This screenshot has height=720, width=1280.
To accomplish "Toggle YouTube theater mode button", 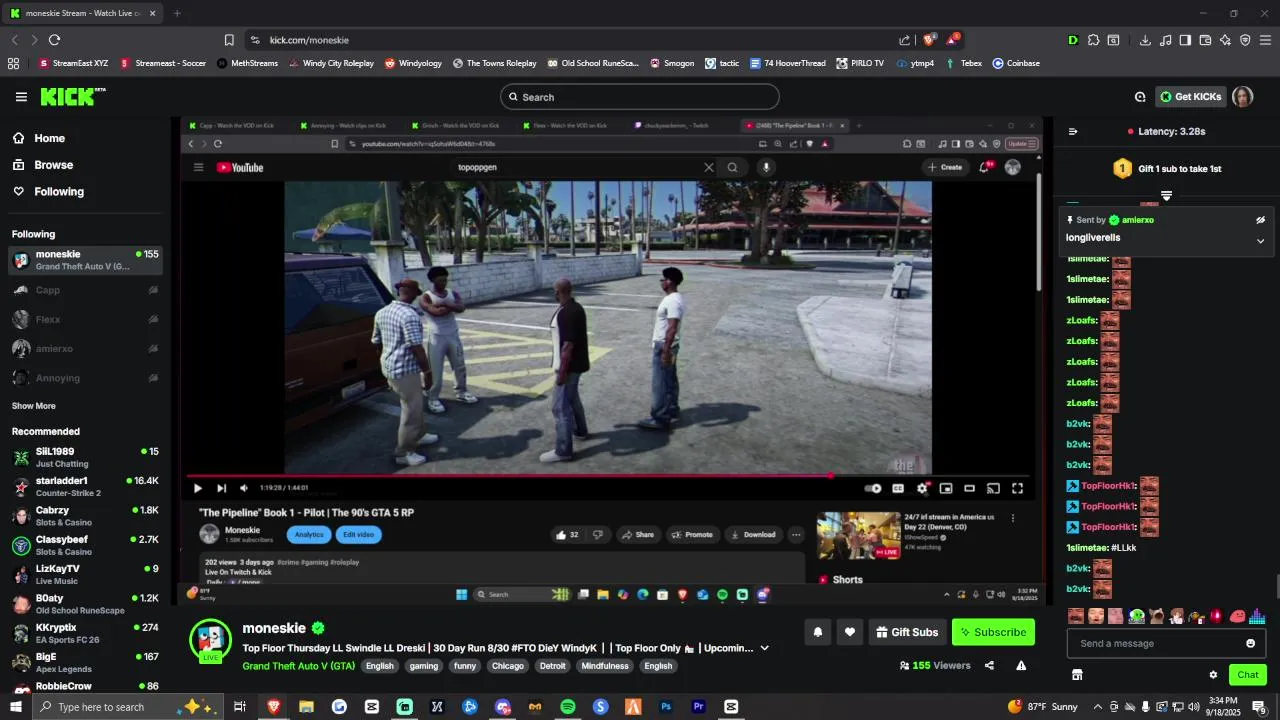I will point(969,488).
